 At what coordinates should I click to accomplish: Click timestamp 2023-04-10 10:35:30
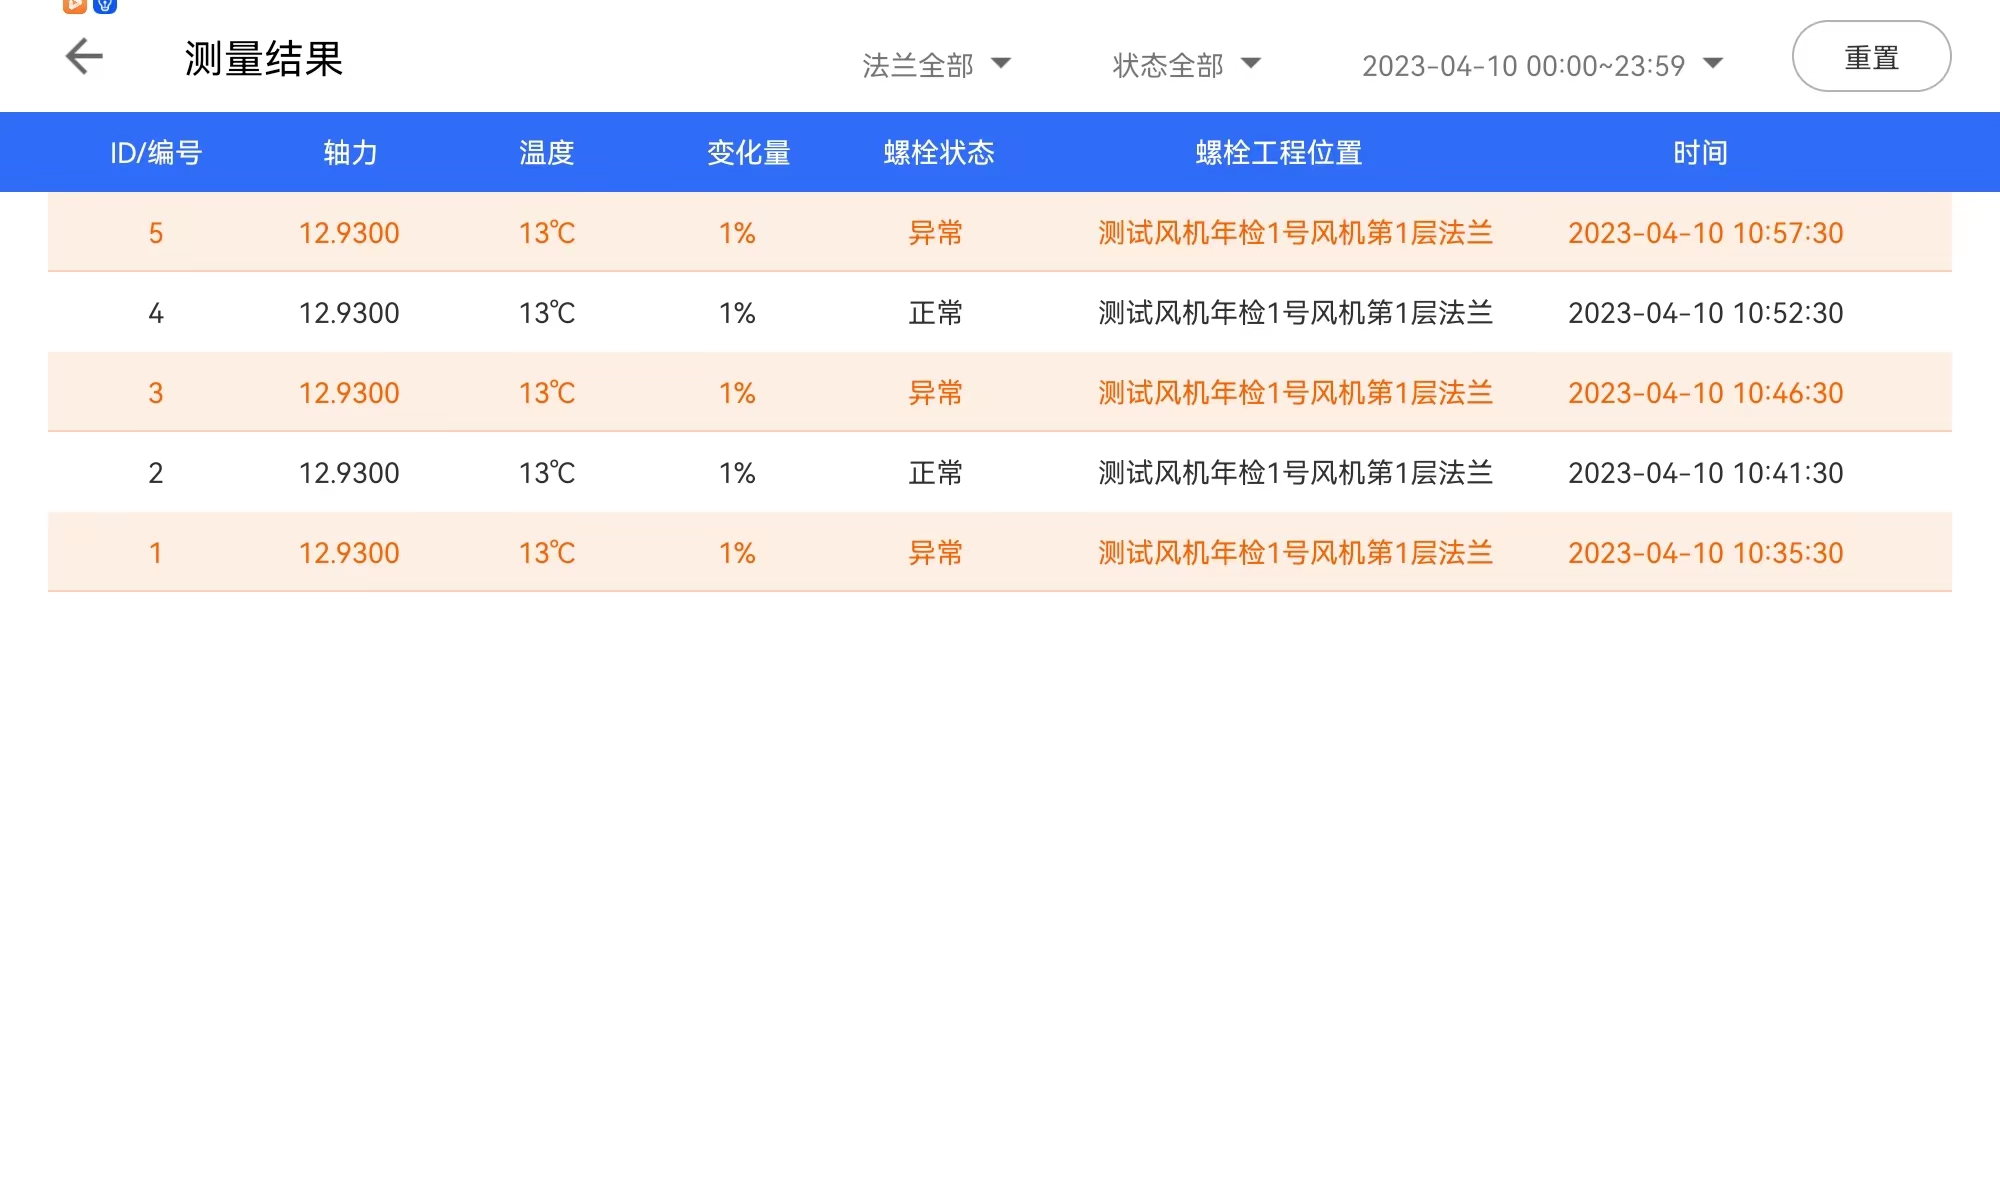(x=1705, y=553)
